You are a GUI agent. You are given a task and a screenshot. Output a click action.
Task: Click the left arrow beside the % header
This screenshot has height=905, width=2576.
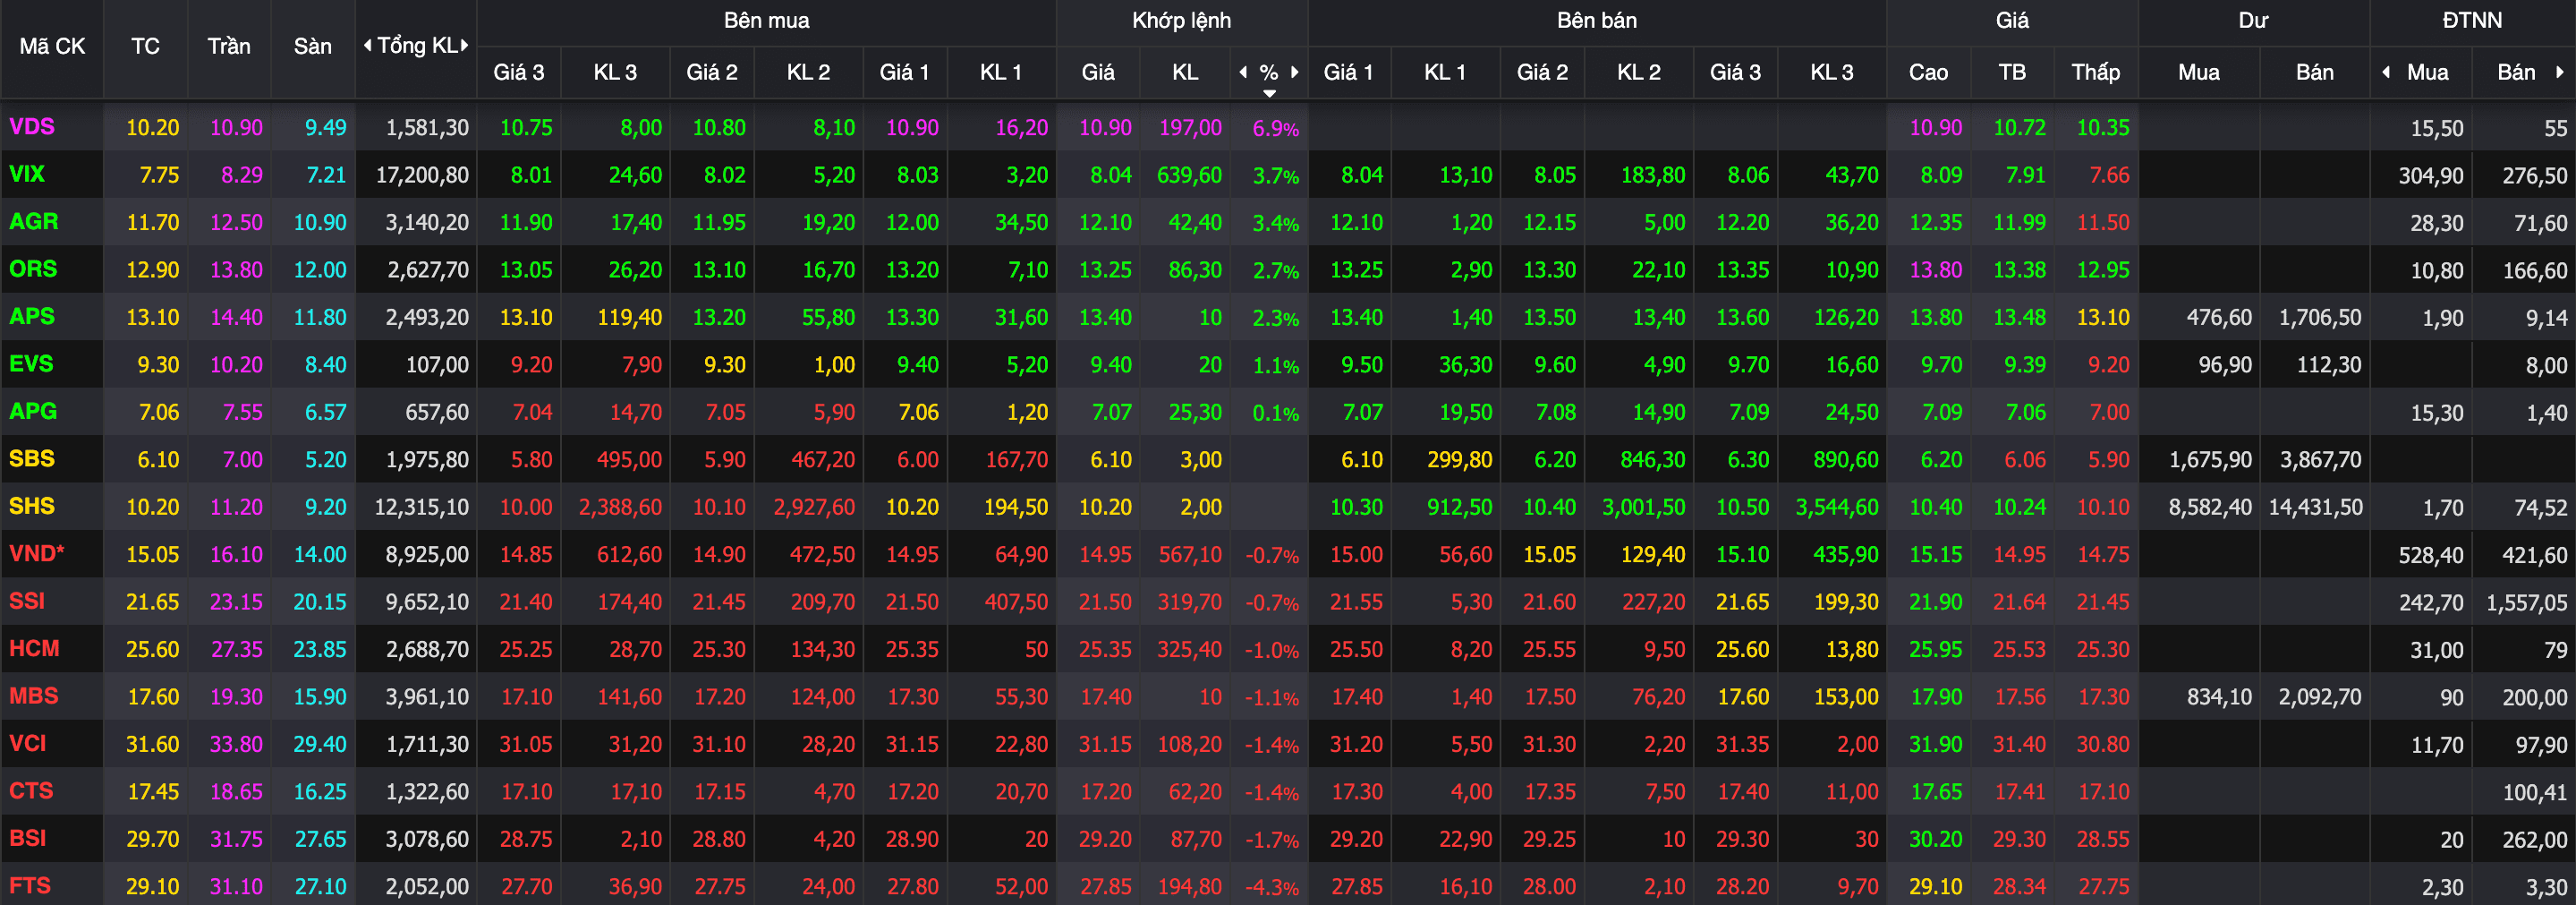point(1244,72)
